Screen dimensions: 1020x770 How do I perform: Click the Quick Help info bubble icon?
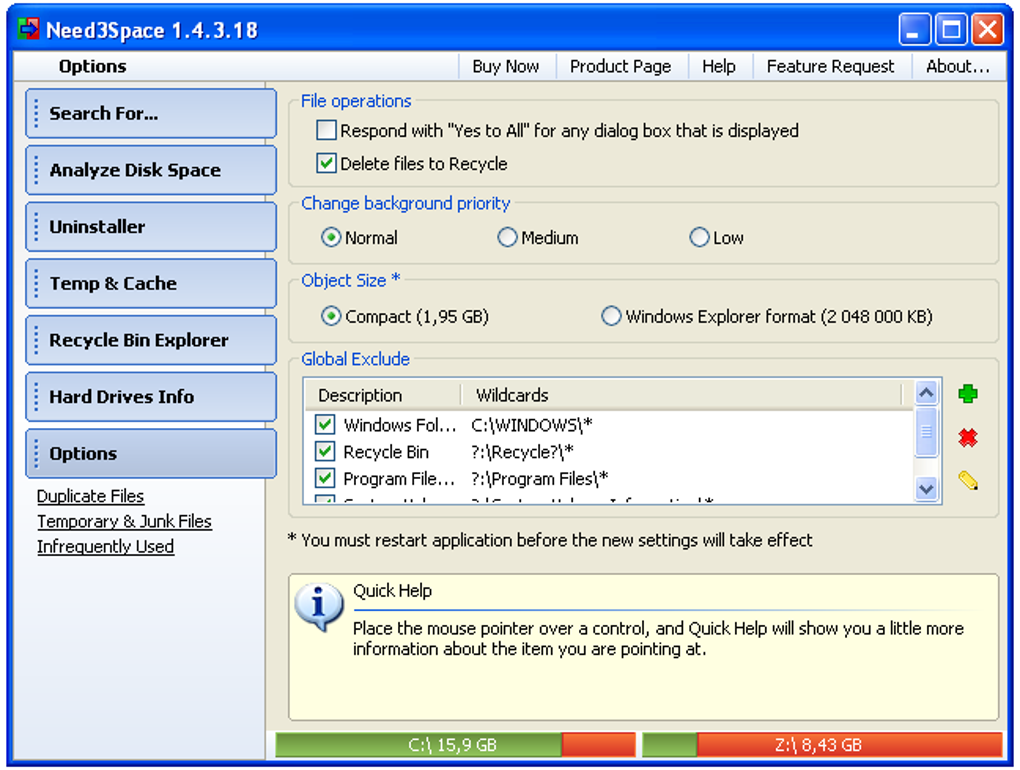[319, 607]
